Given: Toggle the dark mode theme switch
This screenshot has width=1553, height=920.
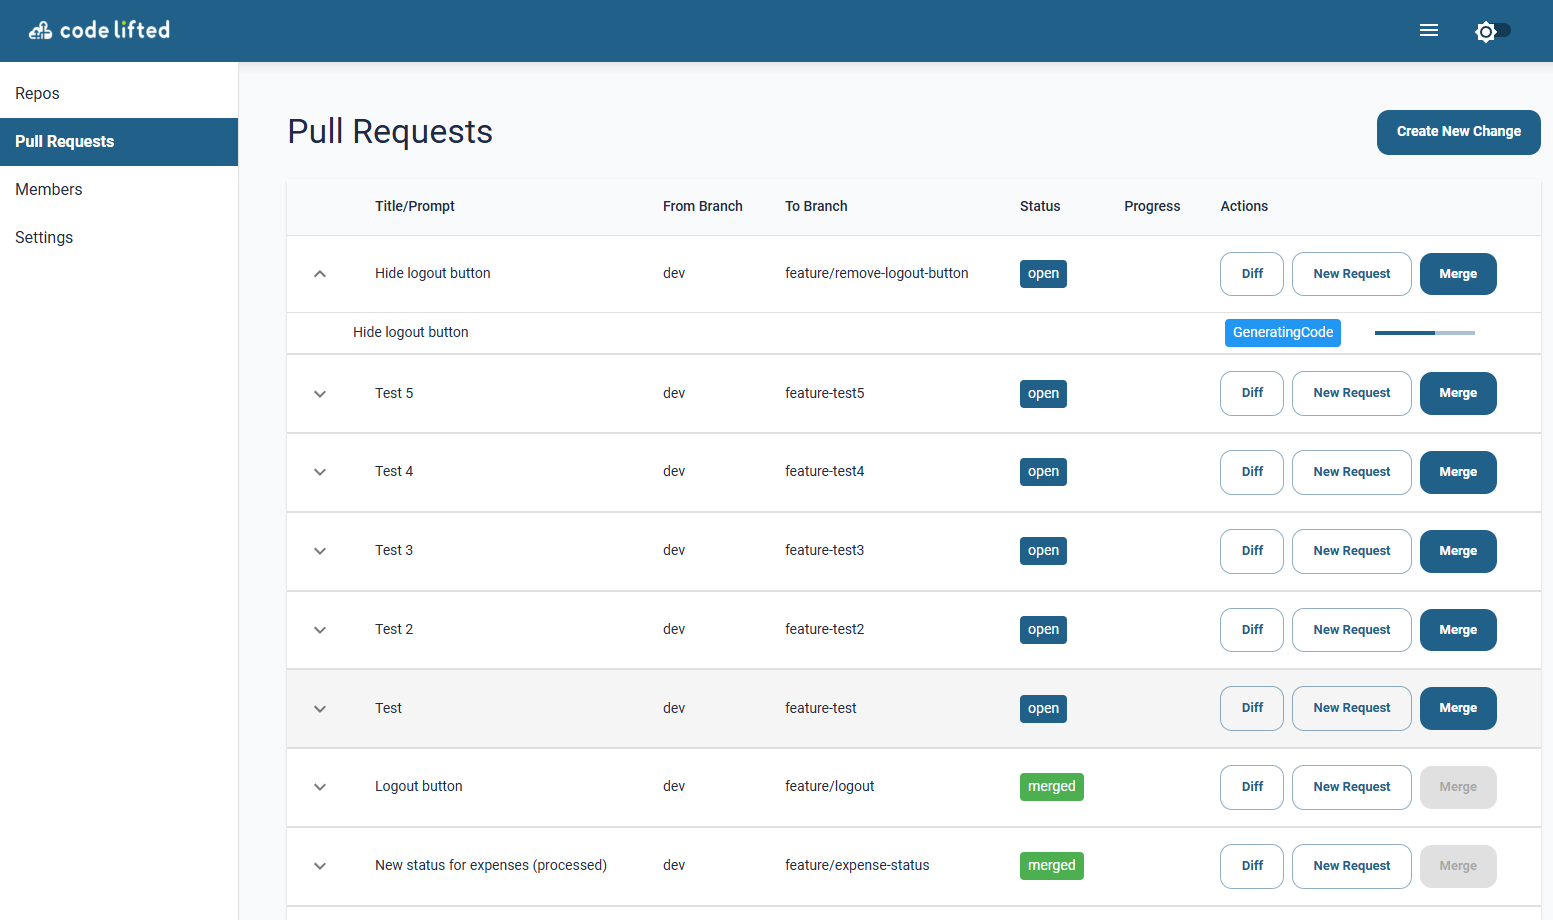Looking at the screenshot, I should pos(1492,31).
